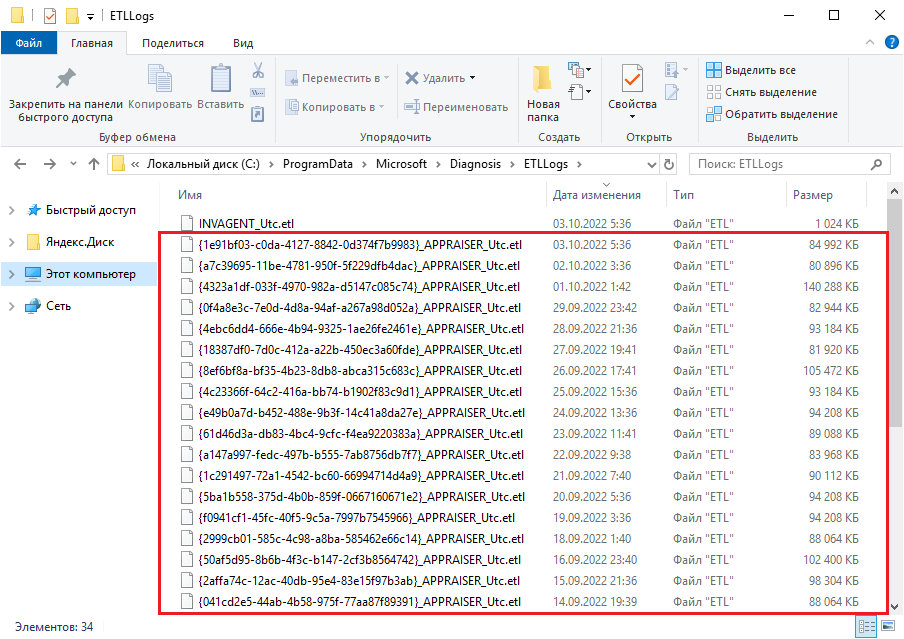Switch to the Поделиться tab
Screen dimensions: 904x639
tap(173, 43)
